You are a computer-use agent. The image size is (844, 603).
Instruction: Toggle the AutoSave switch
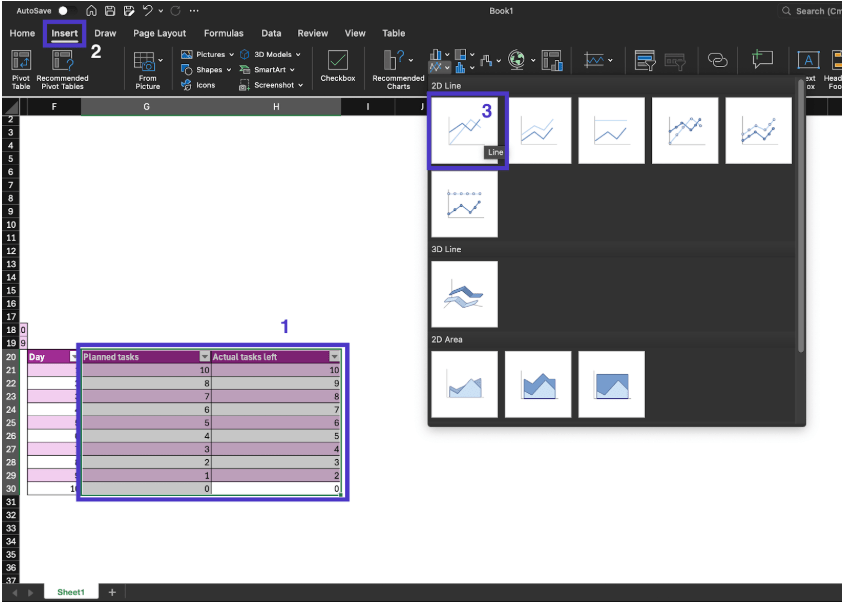(x=67, y=11)
